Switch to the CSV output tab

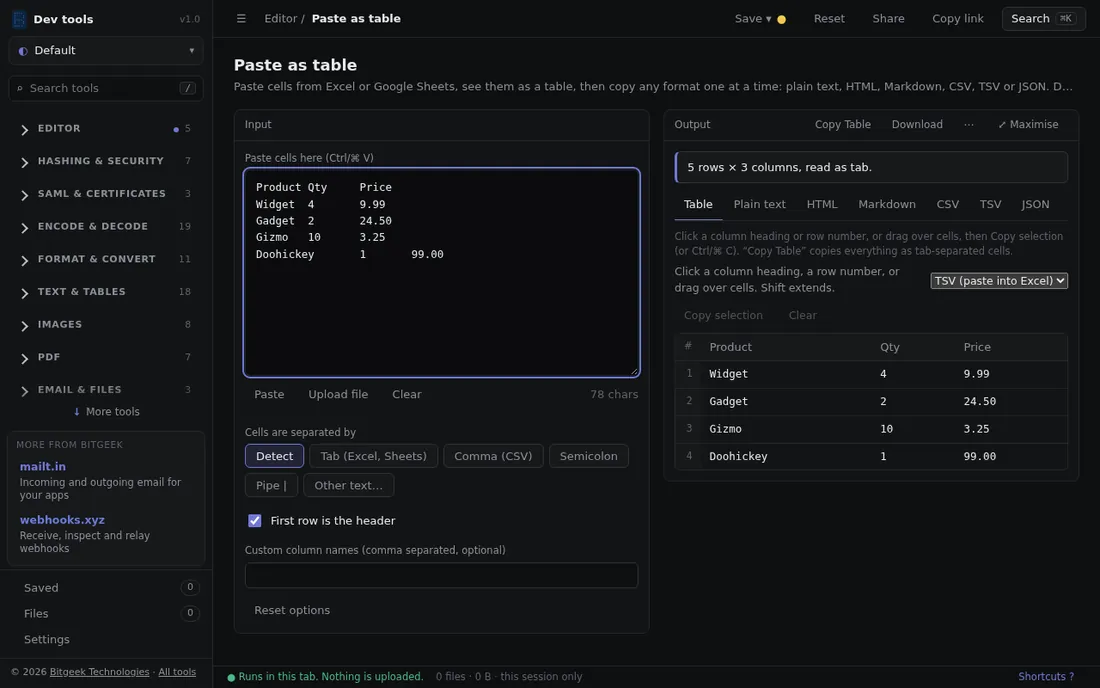[x=947, y=205]
